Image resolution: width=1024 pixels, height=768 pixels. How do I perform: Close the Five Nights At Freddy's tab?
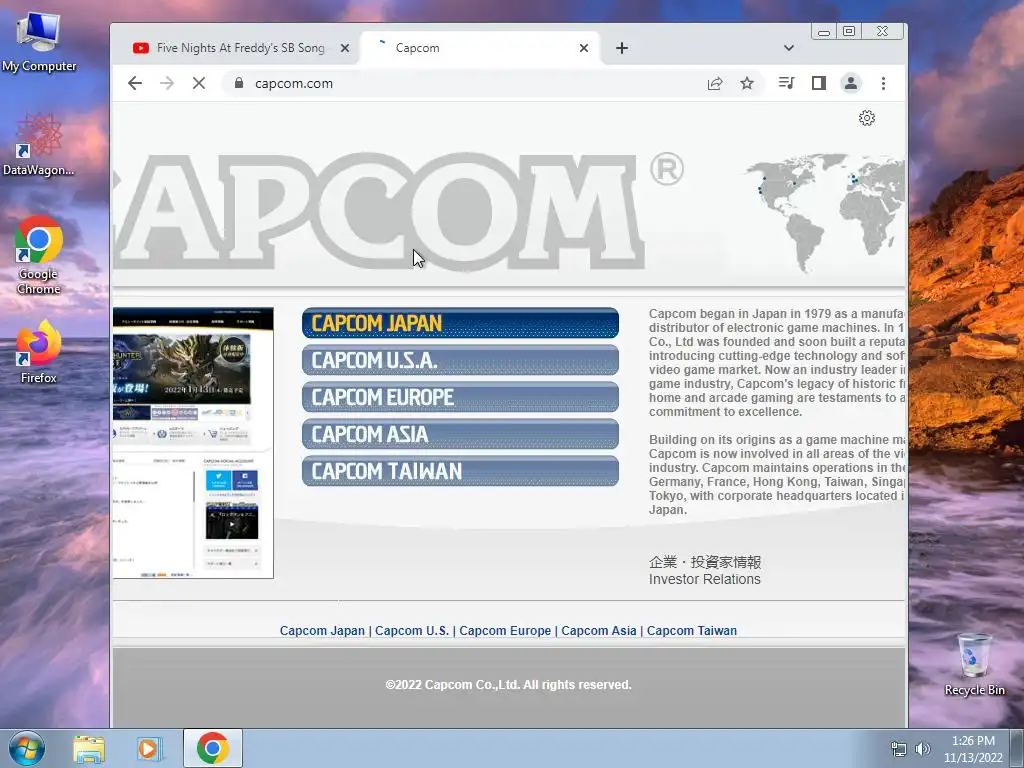(345, 48)
